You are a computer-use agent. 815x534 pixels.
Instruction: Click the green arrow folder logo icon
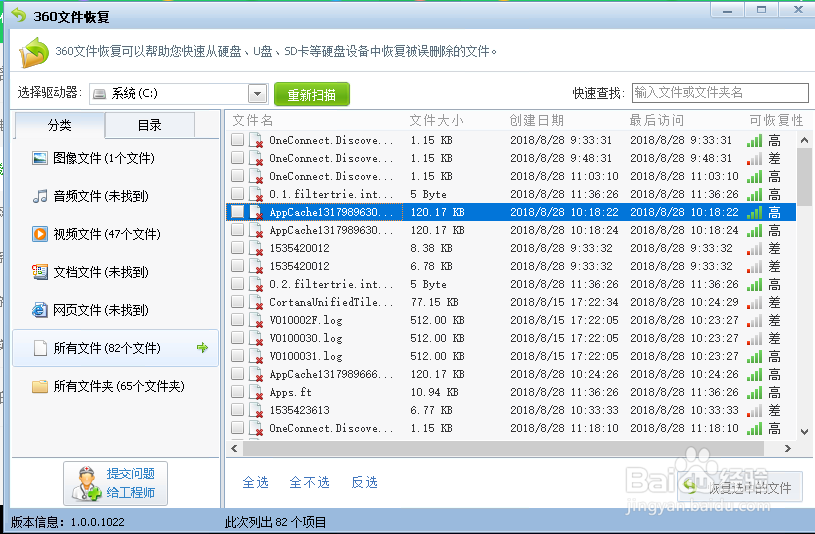click(x=34, y=52)
